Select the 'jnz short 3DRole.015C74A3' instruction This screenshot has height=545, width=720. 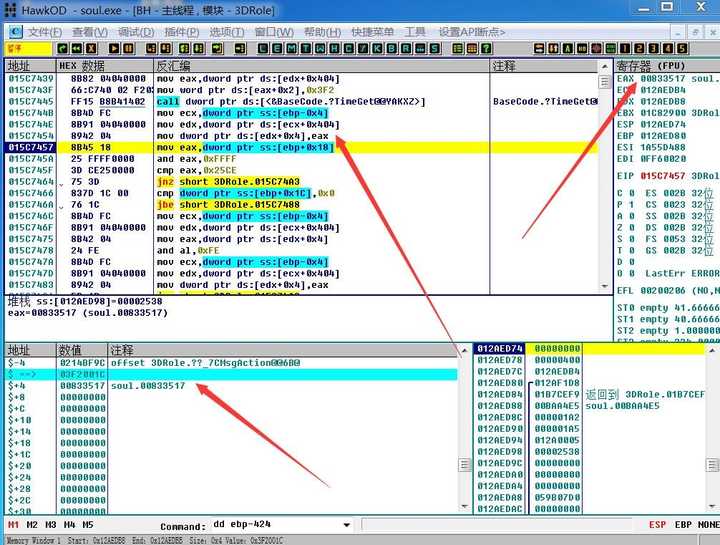click(x=228, y=182)
